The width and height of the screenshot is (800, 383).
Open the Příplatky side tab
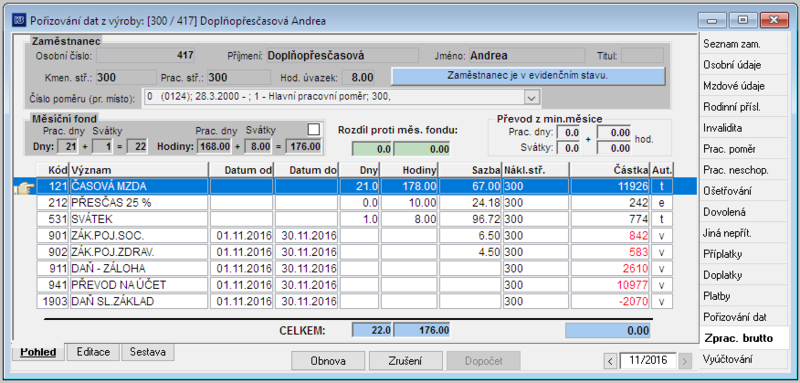click(x=743, y=254)
